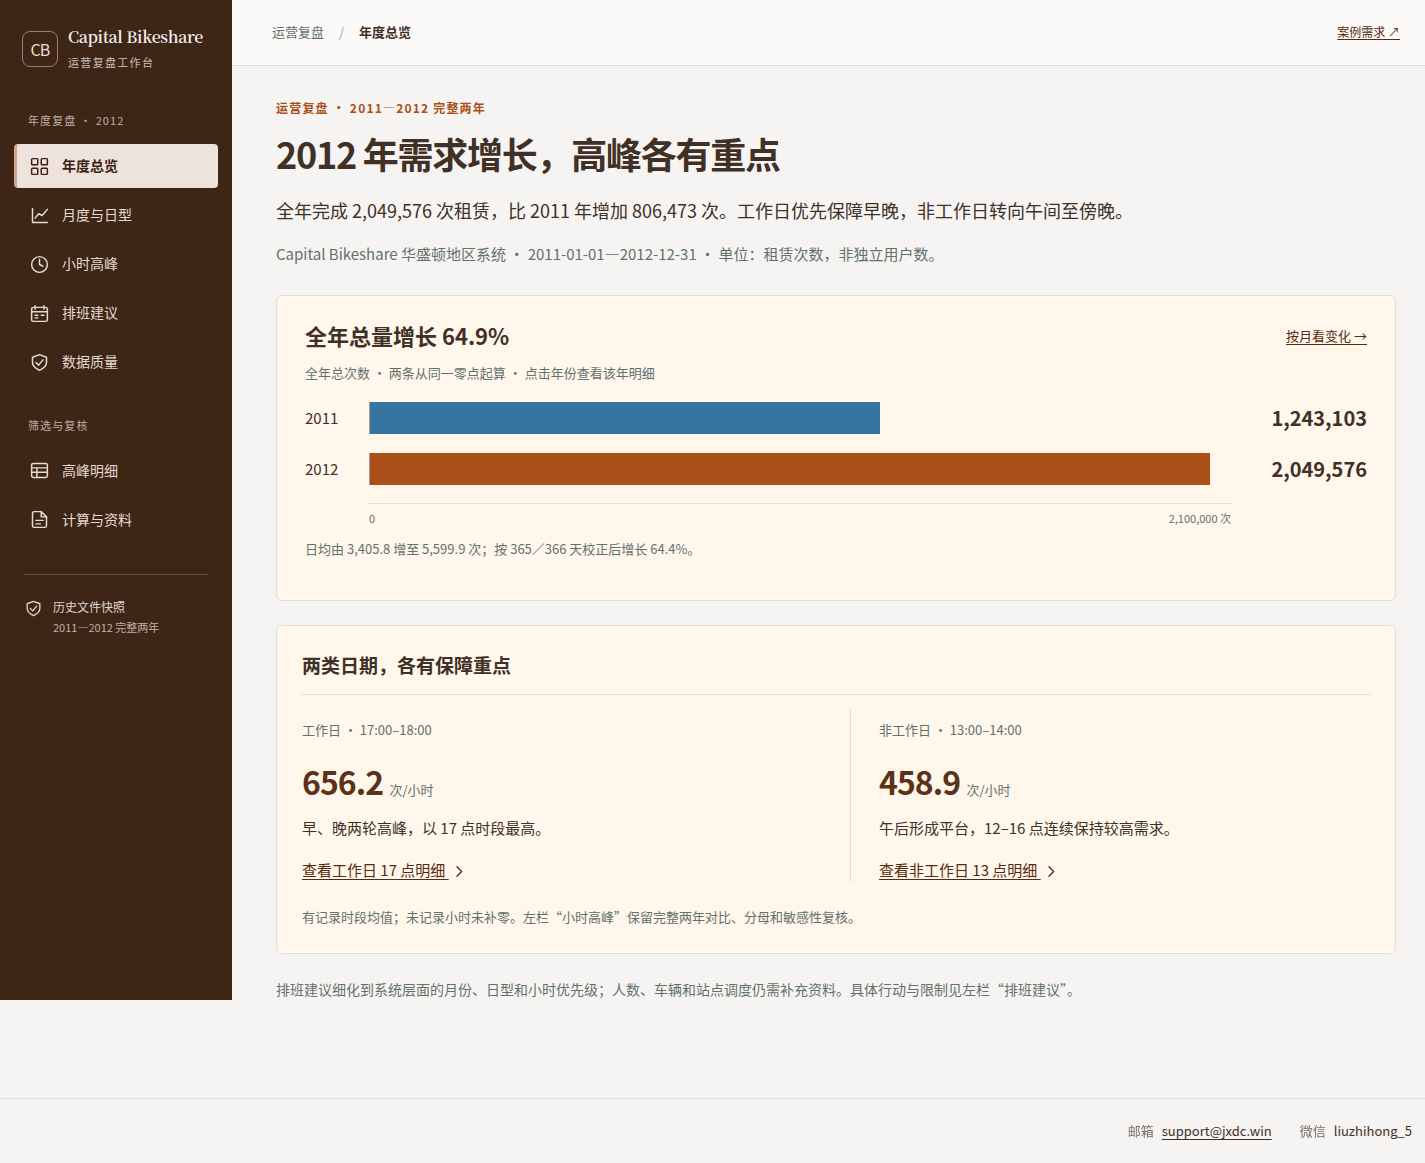Click the Capital Bikeshare title in sidebar

tap(135, 37)
